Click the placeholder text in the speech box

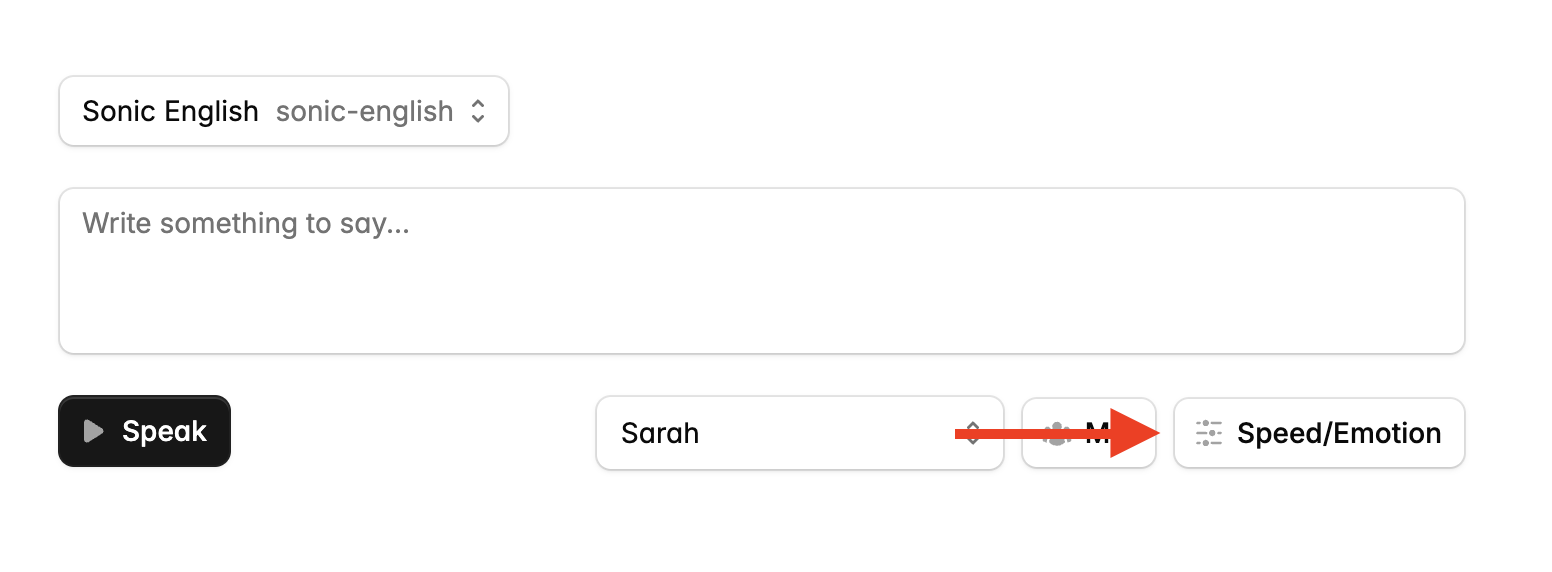point(245,222)
